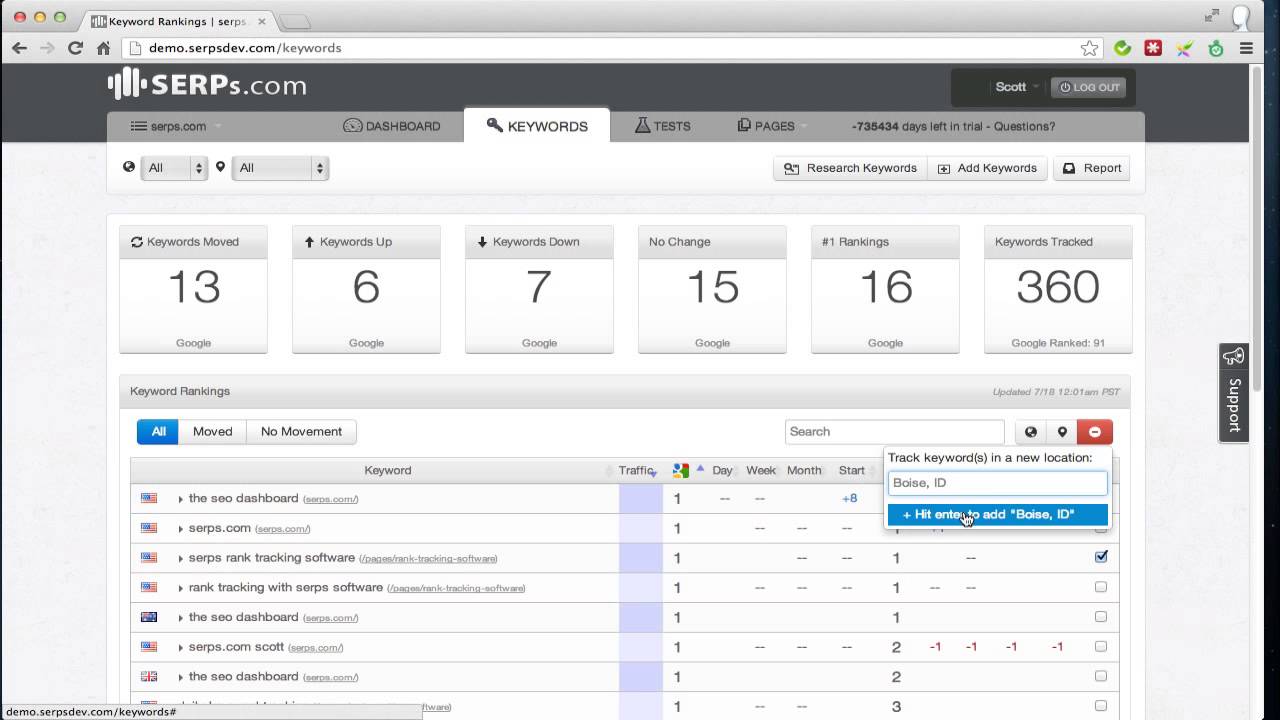This screenshot has height=720, width=1280.
Task: Click the red minus remove button
Action: pyautogui.click(x=1095, y=432)
